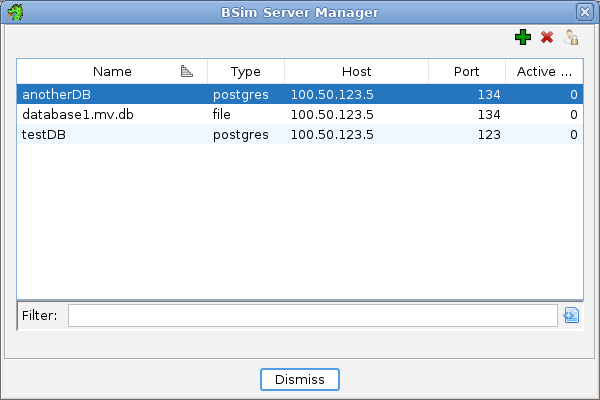600x400 pixels.
Task: Click the change user password icon
Action: (x=571, y=37)
